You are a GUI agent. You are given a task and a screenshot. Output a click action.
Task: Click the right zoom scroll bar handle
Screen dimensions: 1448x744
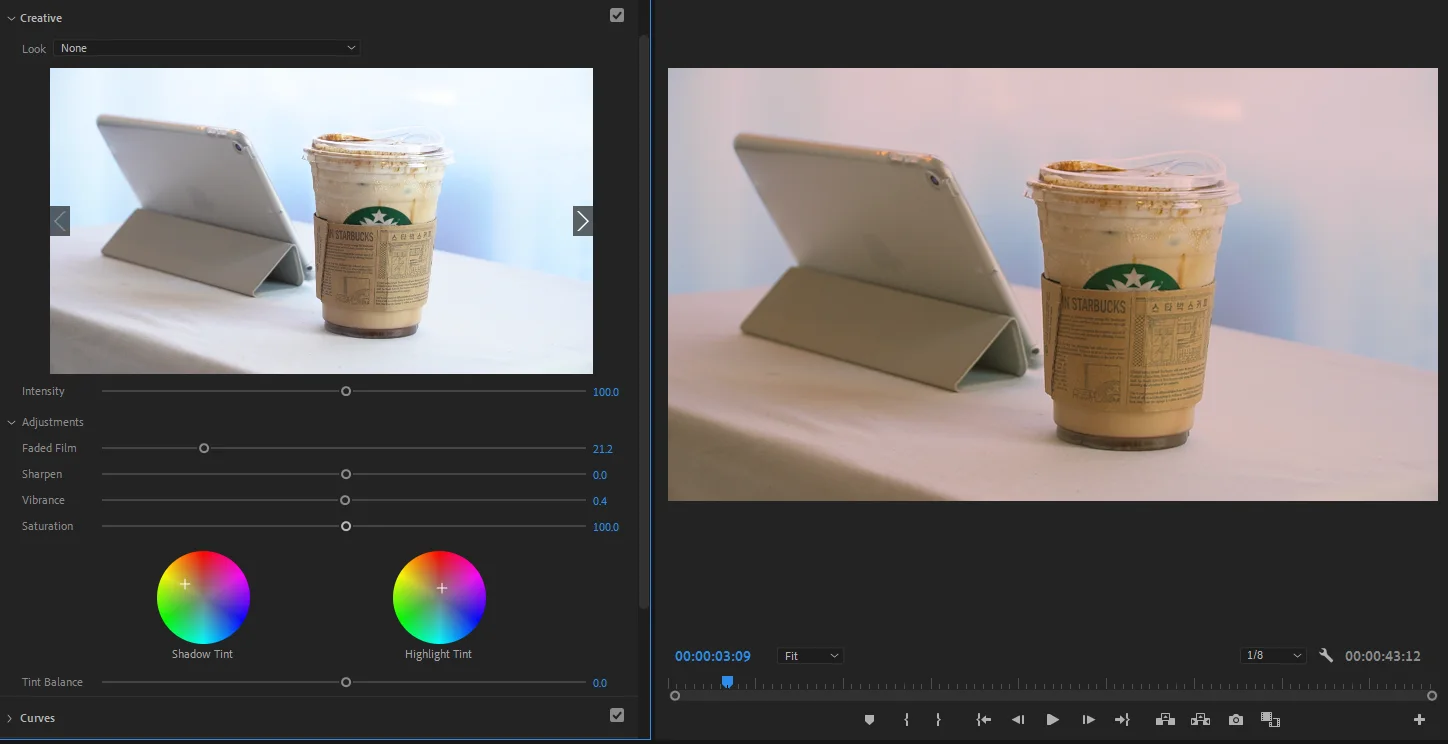[1432, 695]
